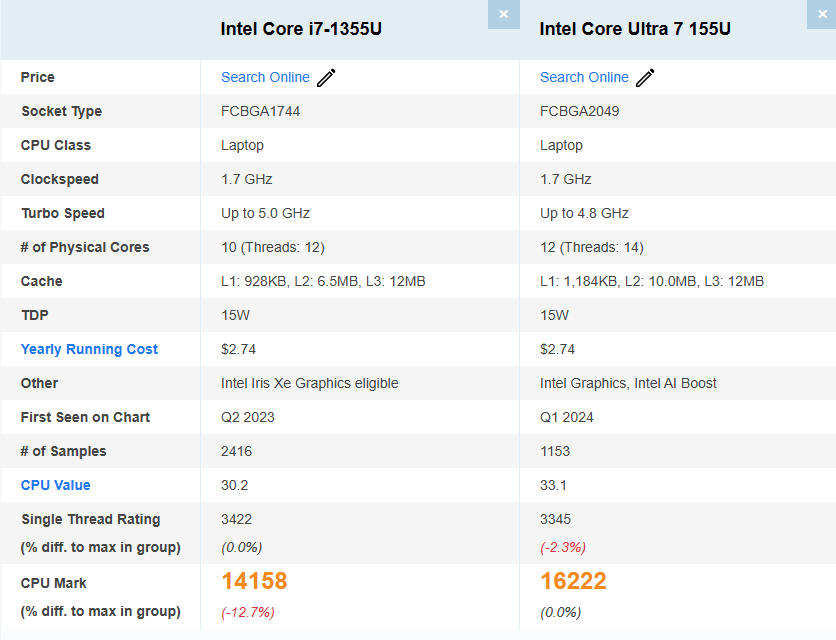Select the red (-2.3%) difference value
The height and width of the screenshot is (640, 836).
click(x=562, y=548)
